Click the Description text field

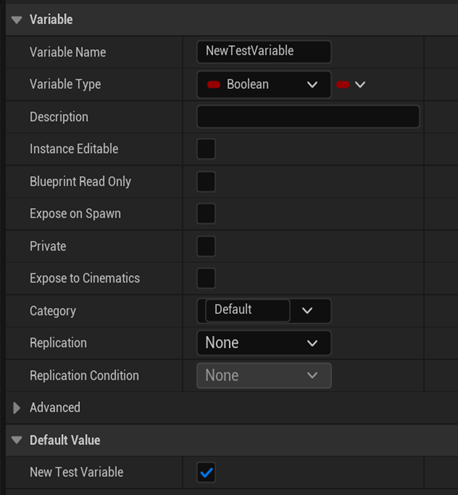[308, 117]
